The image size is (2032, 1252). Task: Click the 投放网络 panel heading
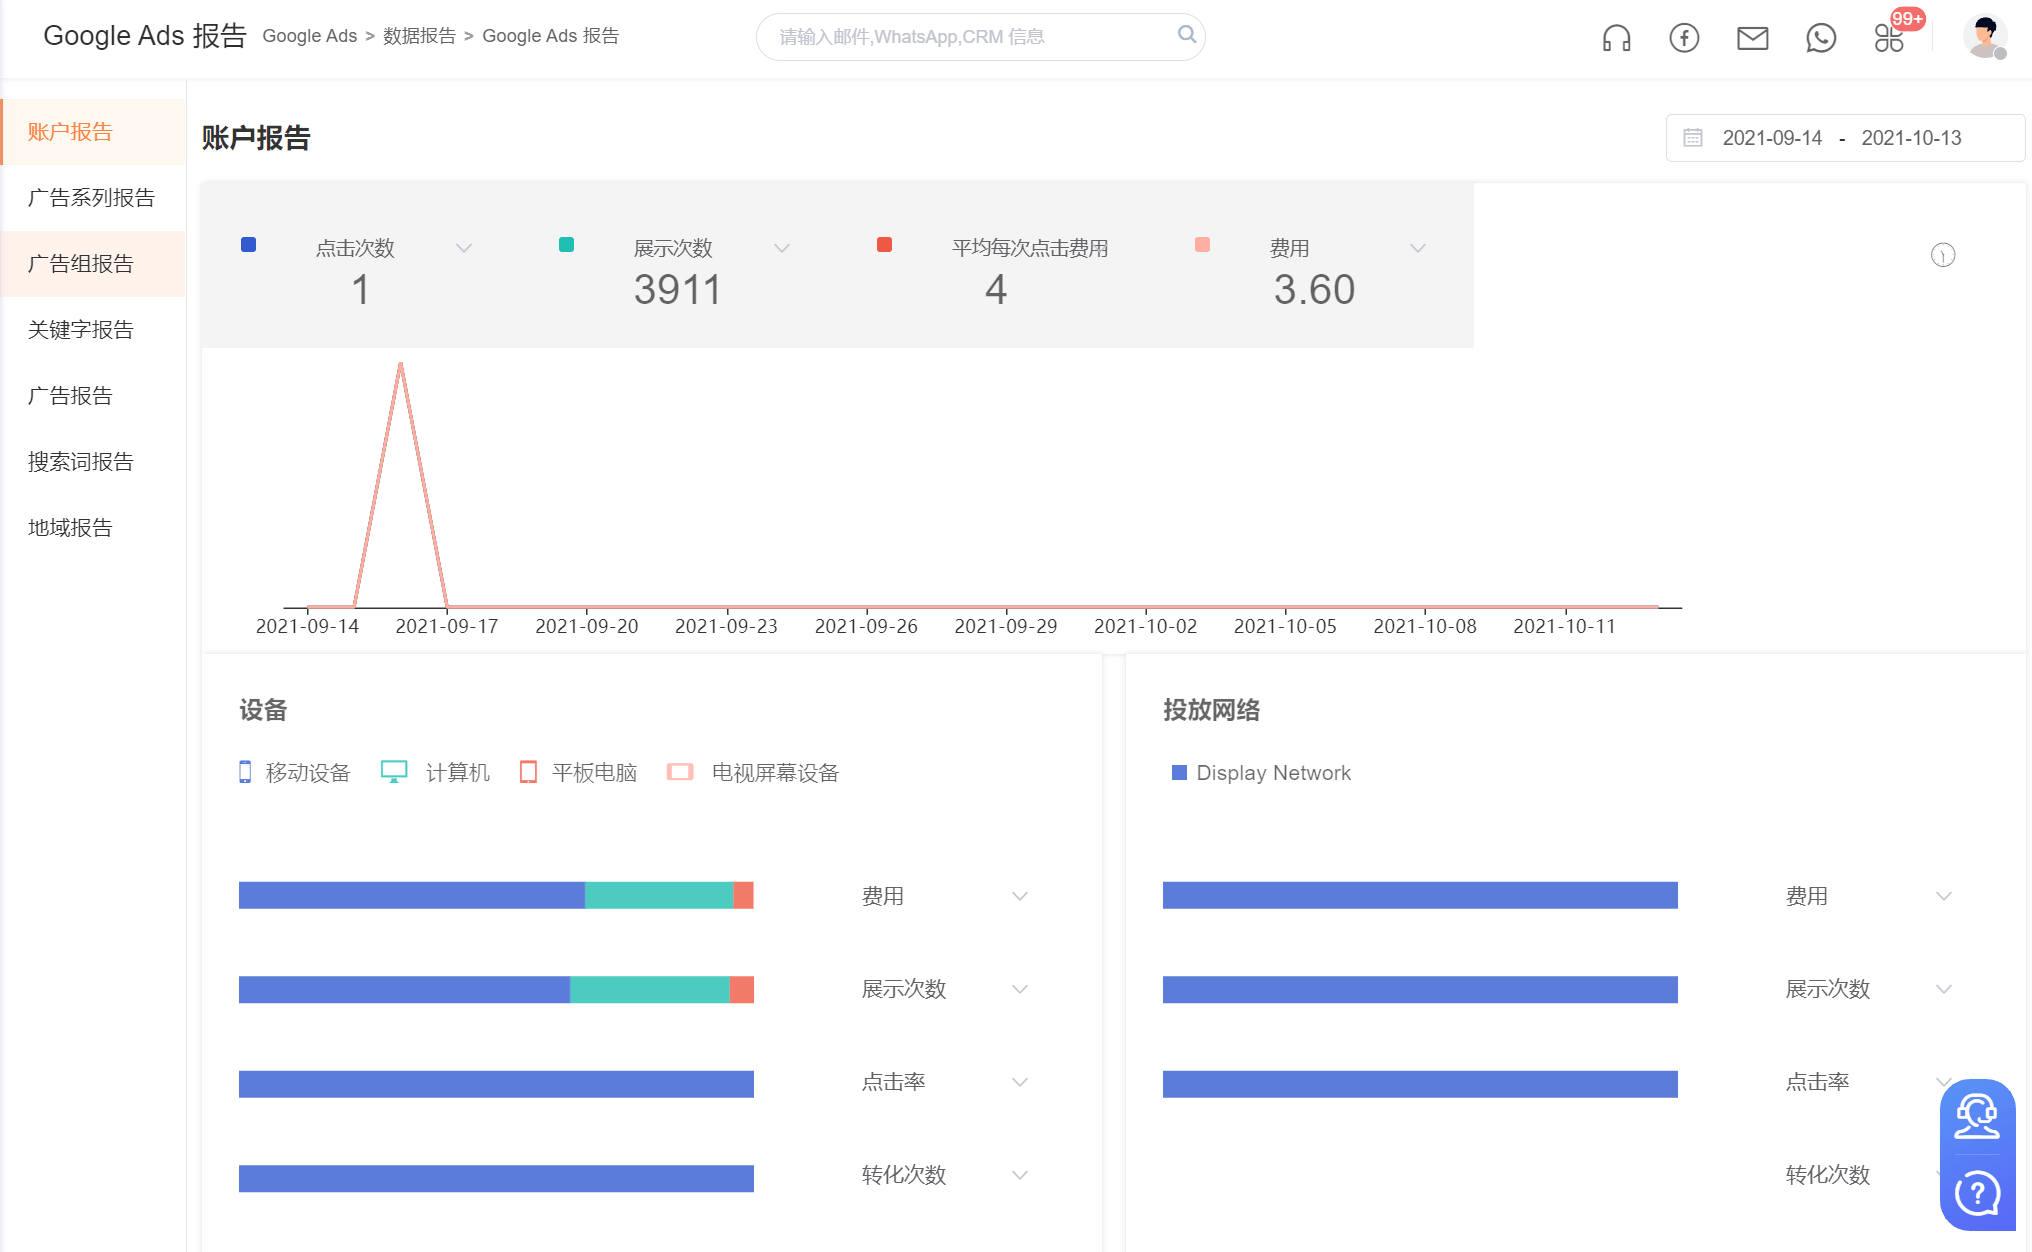1211,710
